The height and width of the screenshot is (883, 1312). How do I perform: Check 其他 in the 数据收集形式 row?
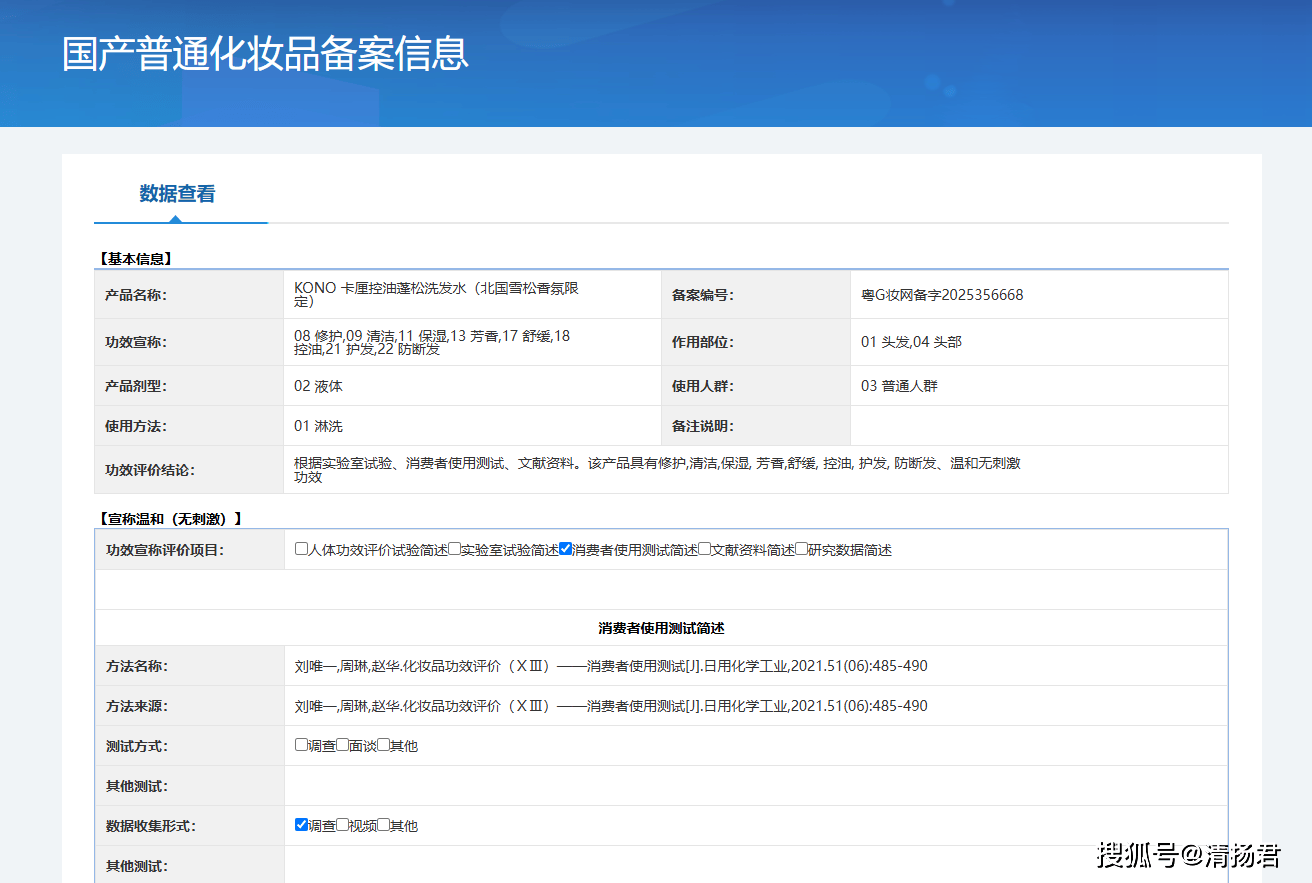point(384,825)
